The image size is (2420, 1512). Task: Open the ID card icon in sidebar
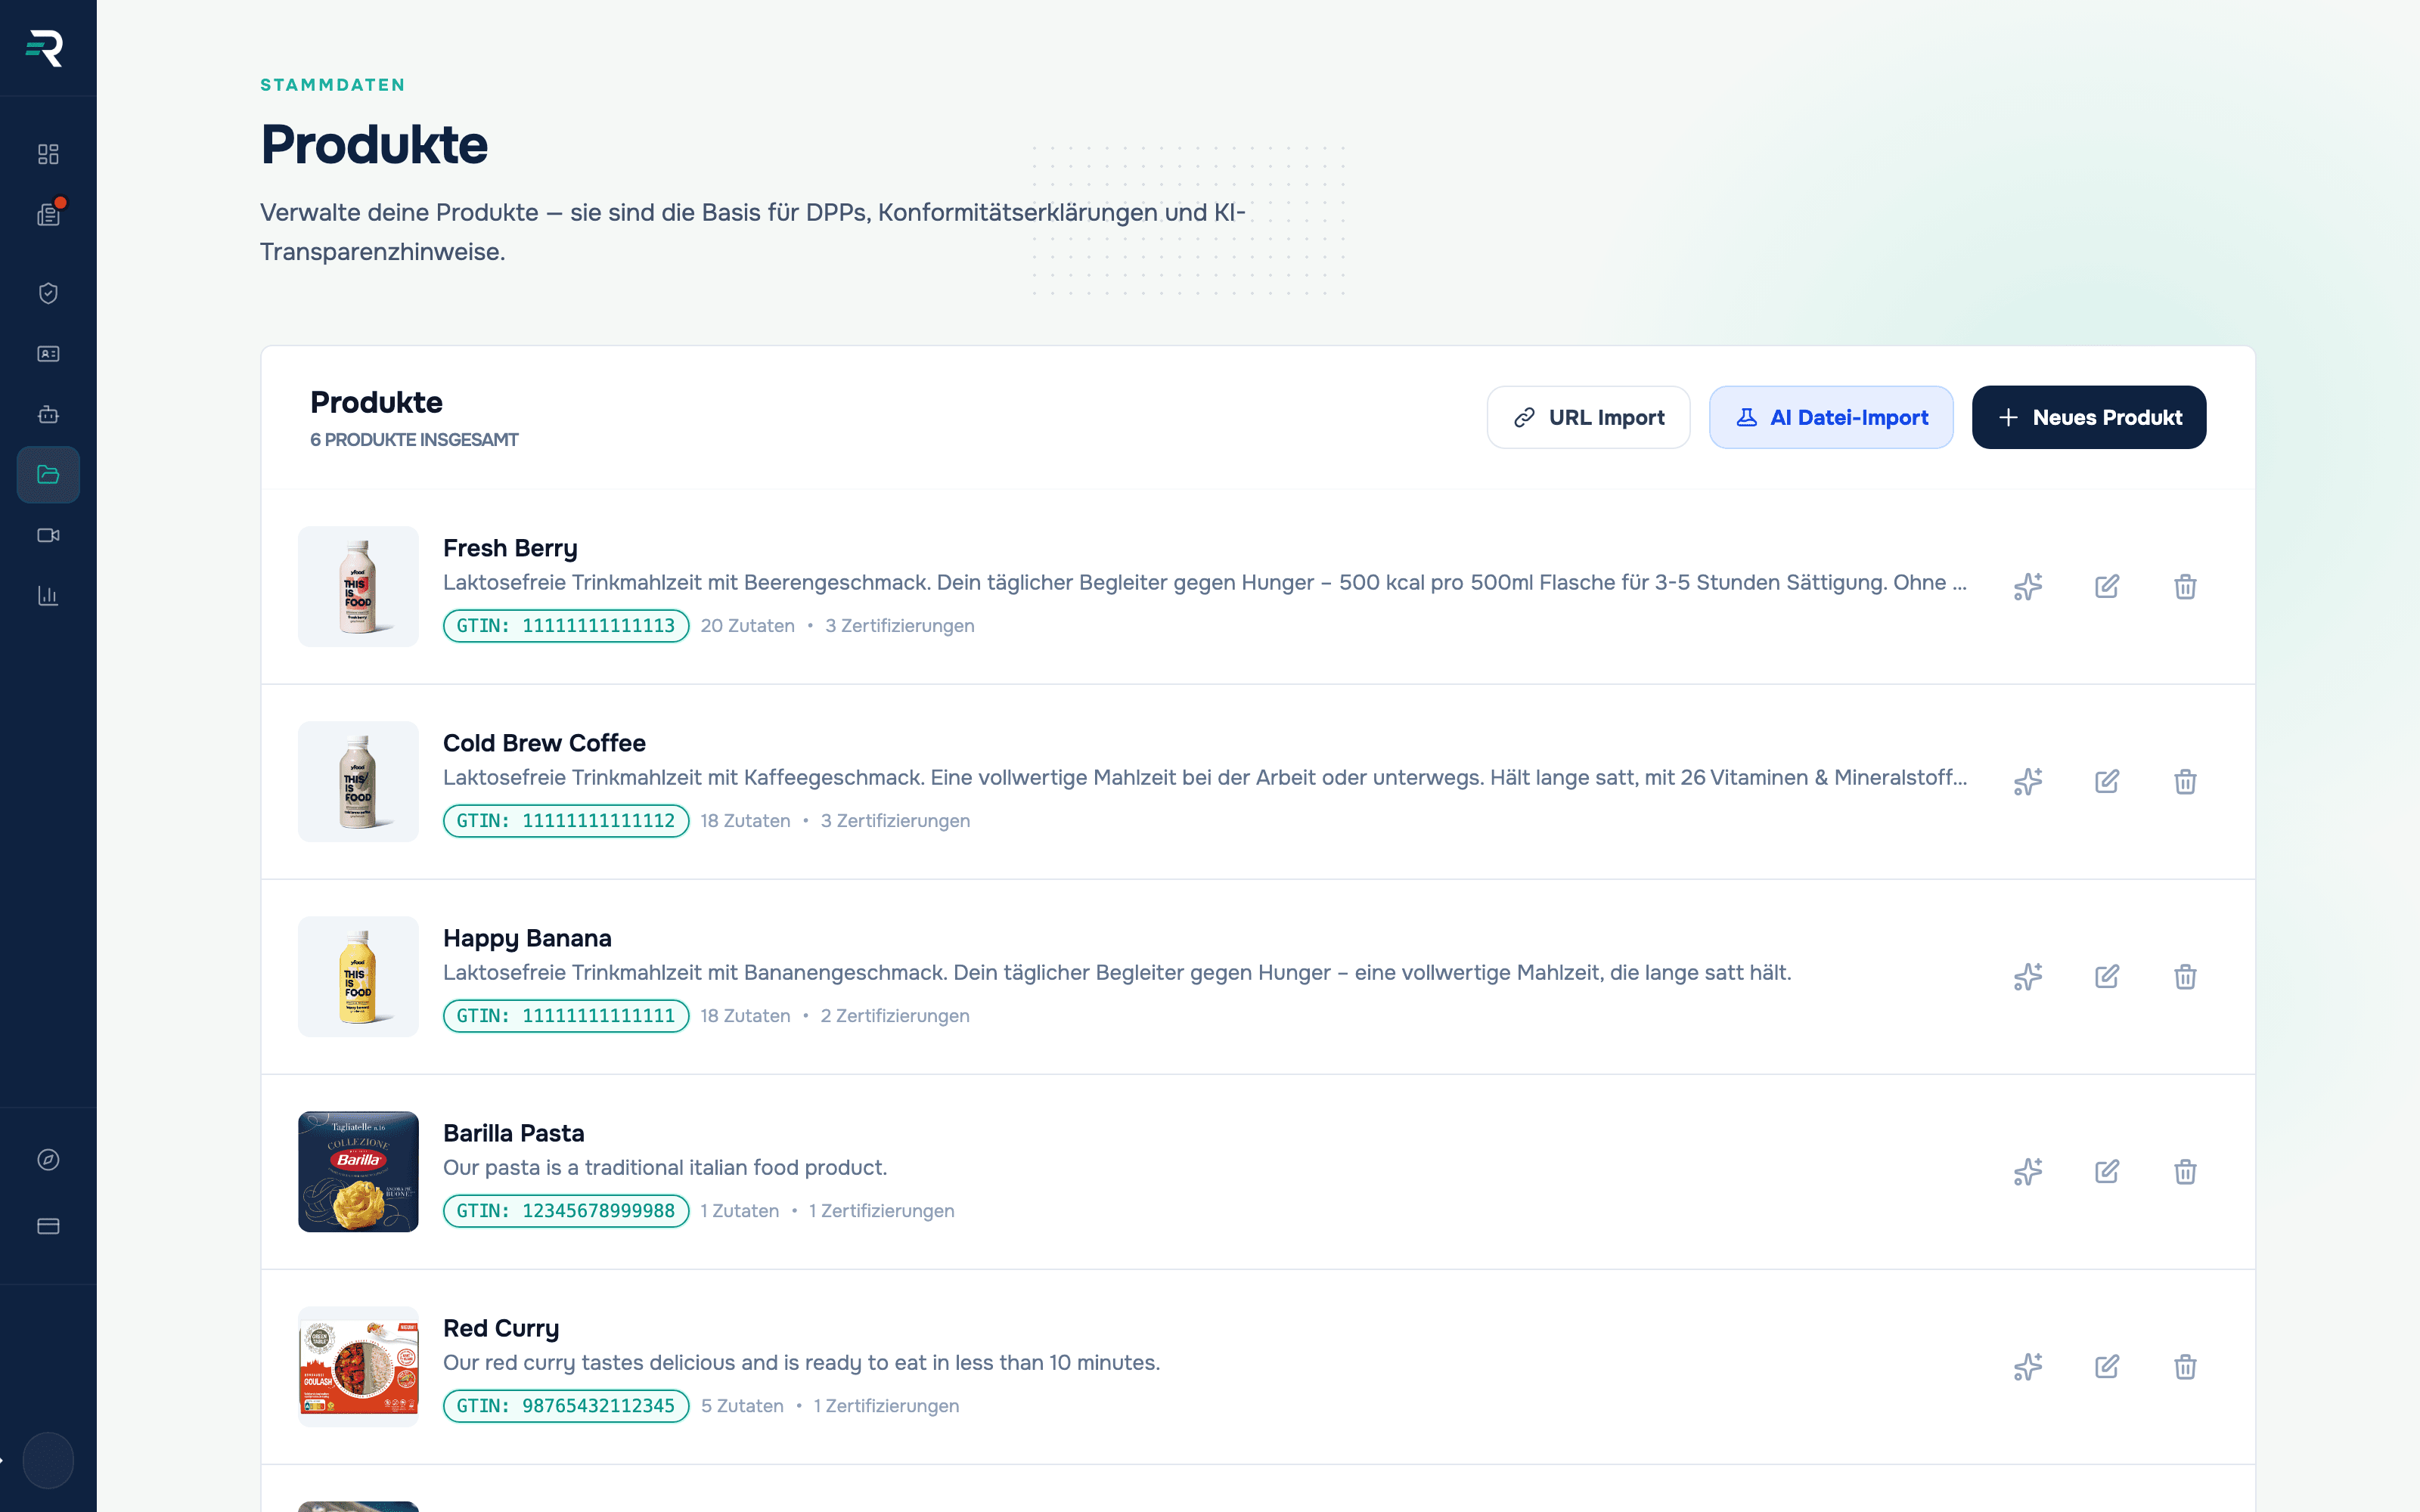[48, 354]
